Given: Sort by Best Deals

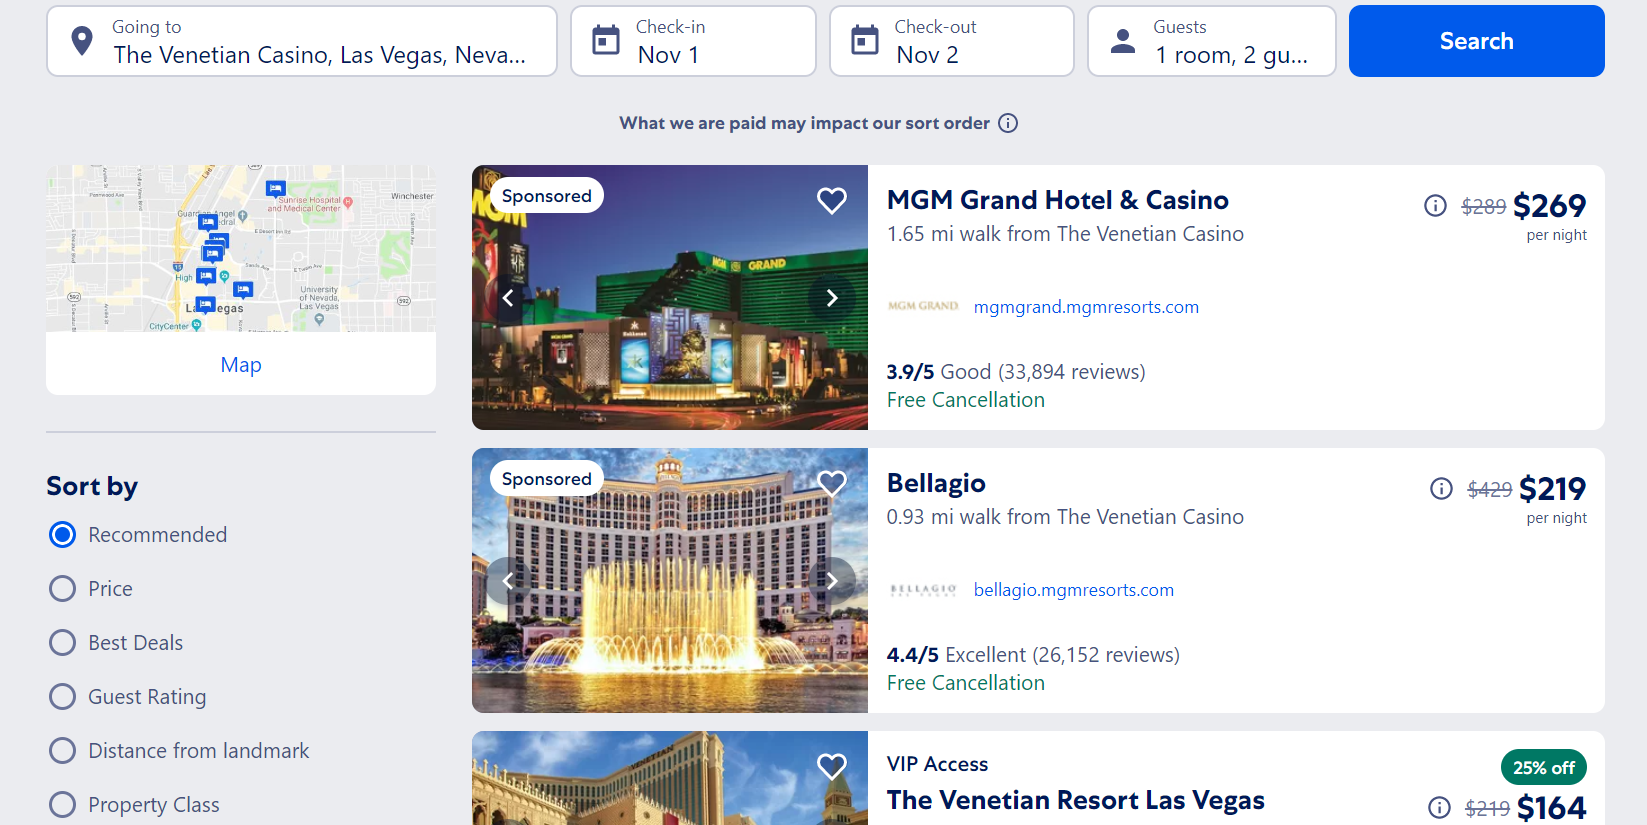Looking at the screenshot, I should [x=116, y=643].
